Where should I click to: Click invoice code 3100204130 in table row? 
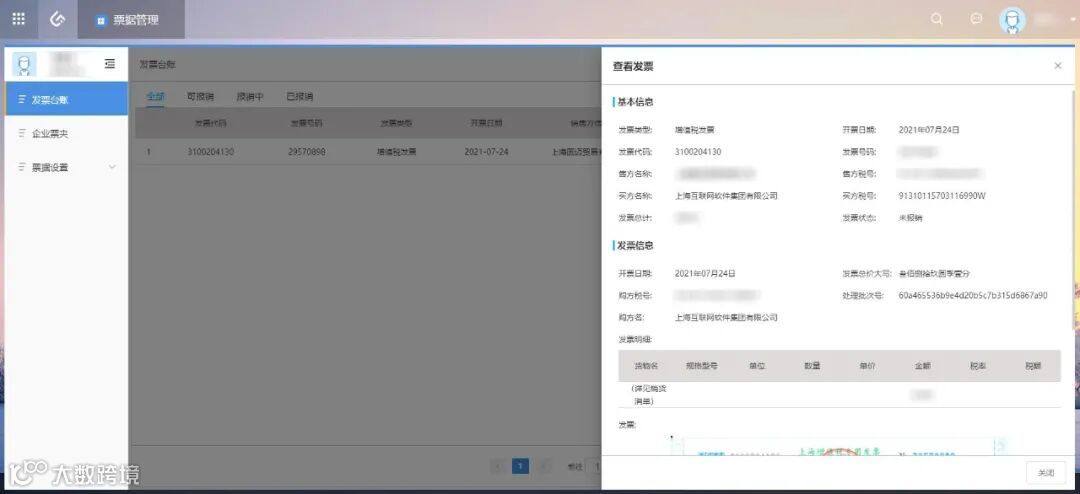coord(210,152)
